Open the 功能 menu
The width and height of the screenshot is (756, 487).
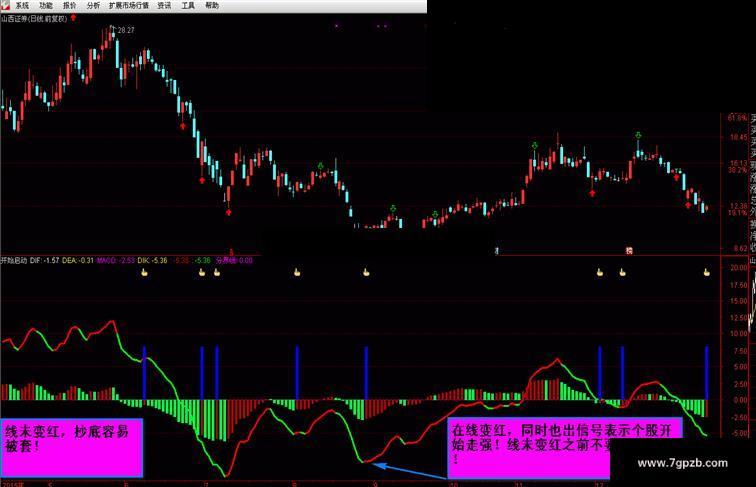click(x=46, y=5)
